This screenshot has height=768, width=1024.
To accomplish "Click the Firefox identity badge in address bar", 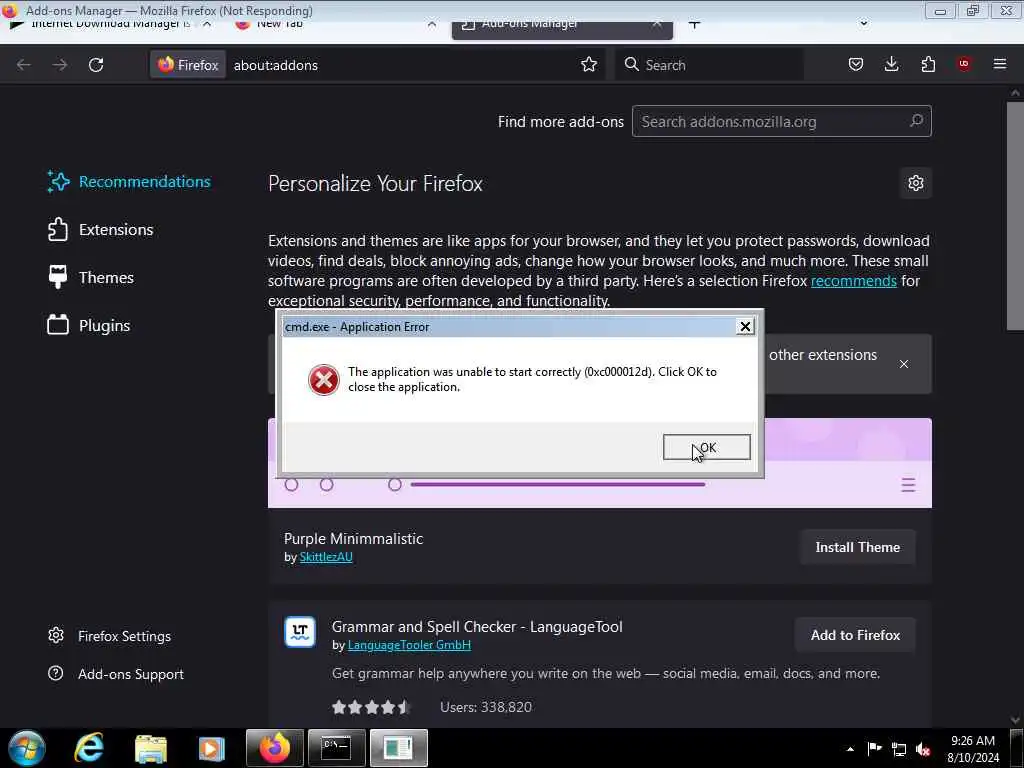I will point(188,65).
